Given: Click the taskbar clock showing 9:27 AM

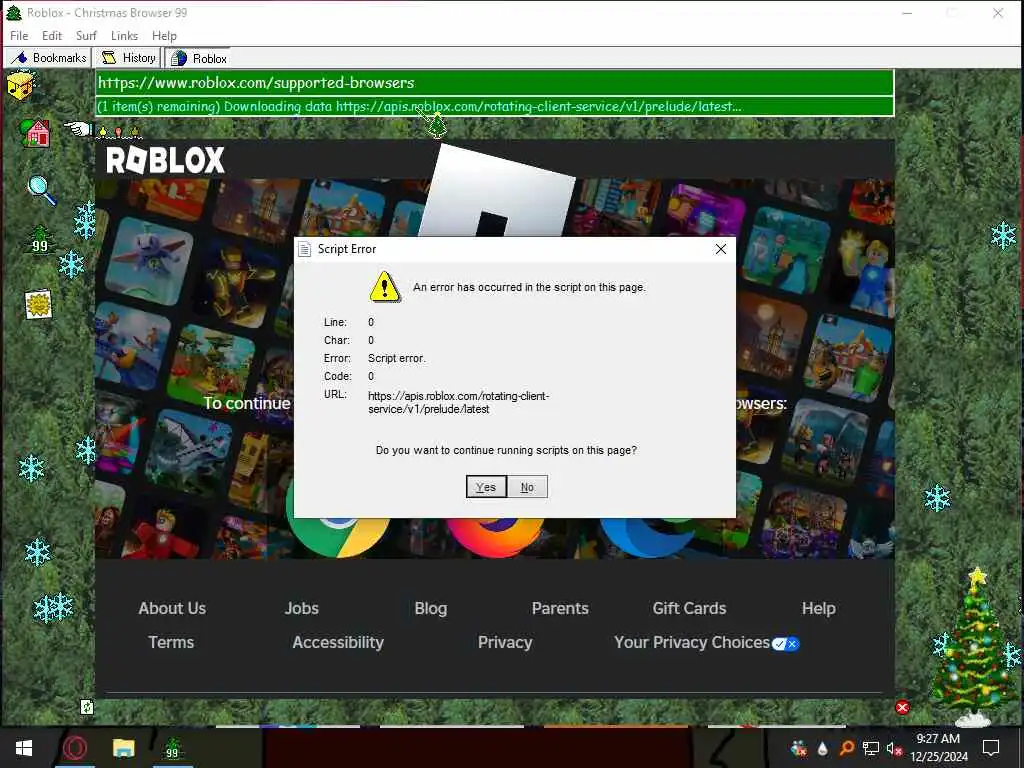Looking at the screenshot, I should pyautogui.click(x=938, y=748).
